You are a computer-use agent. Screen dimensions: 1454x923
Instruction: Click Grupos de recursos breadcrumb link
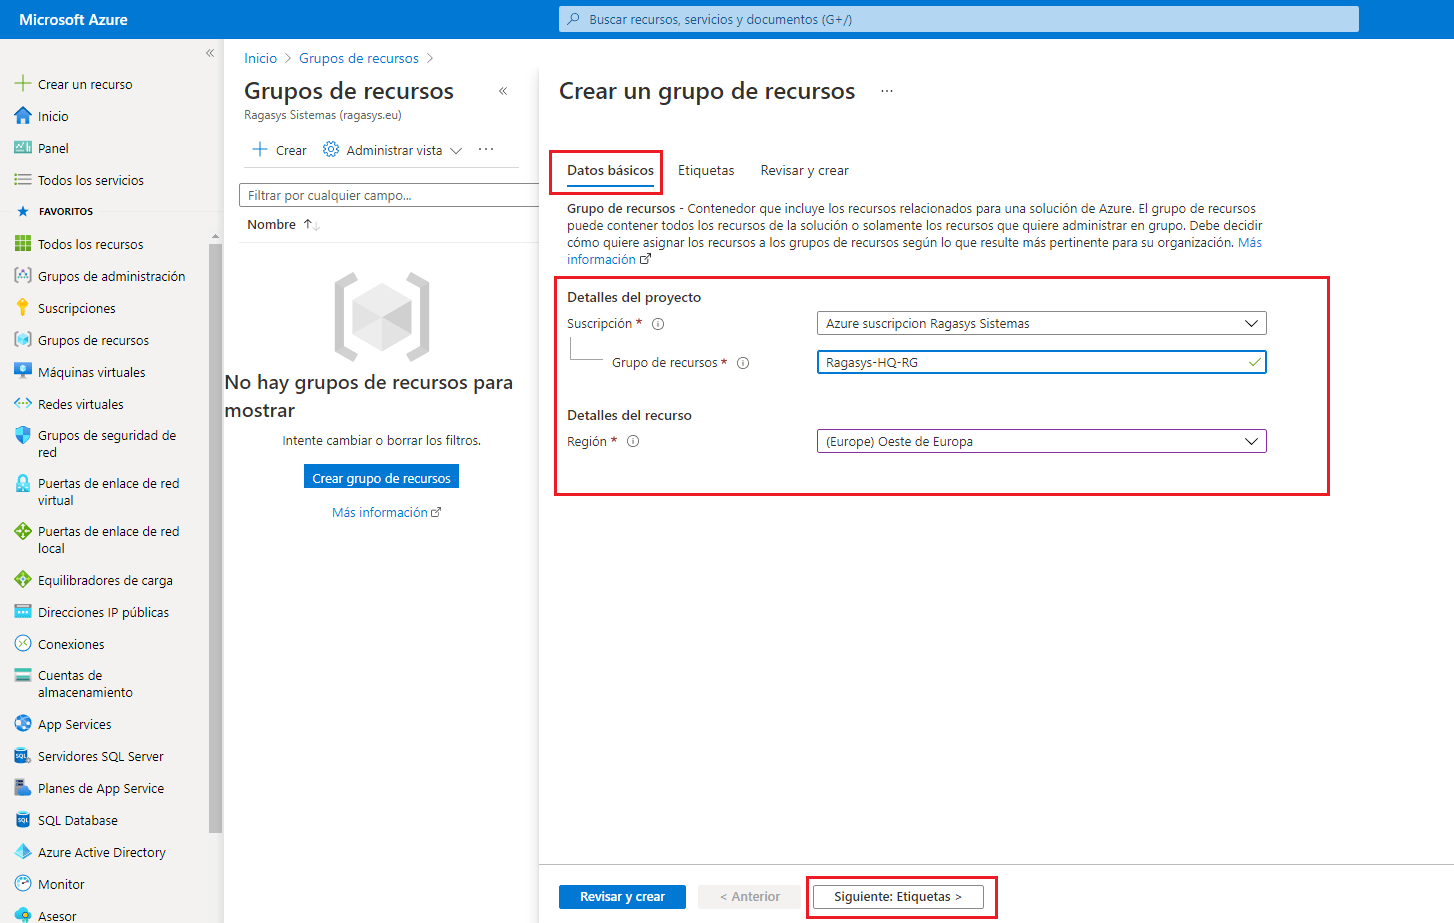(x=359, y=58)
